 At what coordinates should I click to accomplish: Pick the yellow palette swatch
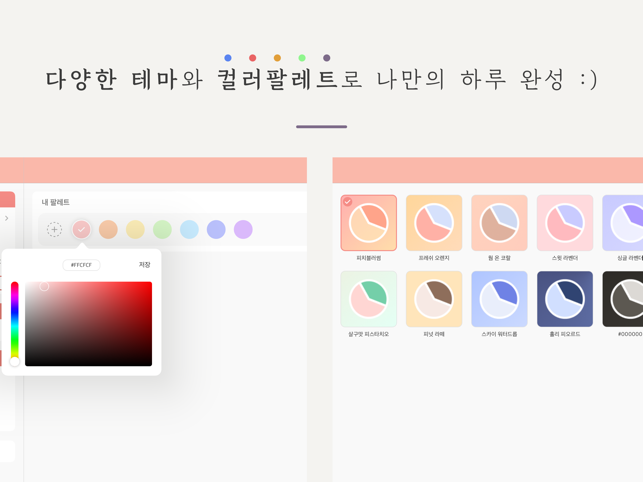click(135, 229)
